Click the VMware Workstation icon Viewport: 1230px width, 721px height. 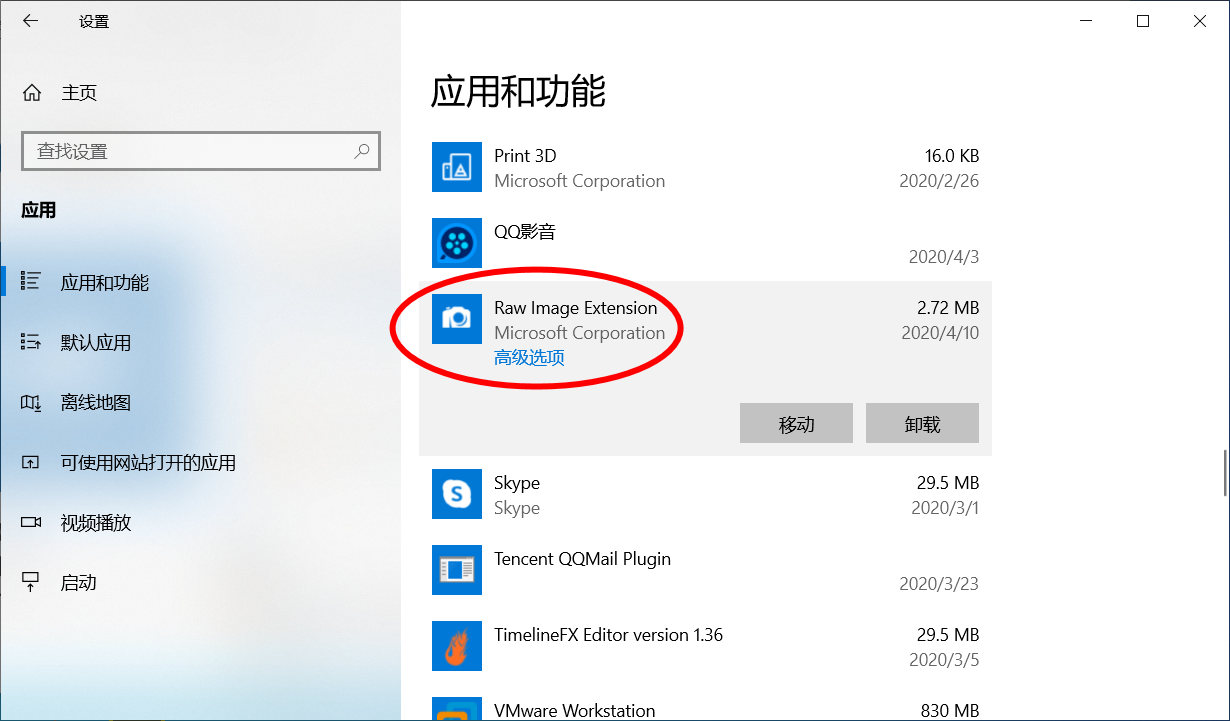click(457, 709)
